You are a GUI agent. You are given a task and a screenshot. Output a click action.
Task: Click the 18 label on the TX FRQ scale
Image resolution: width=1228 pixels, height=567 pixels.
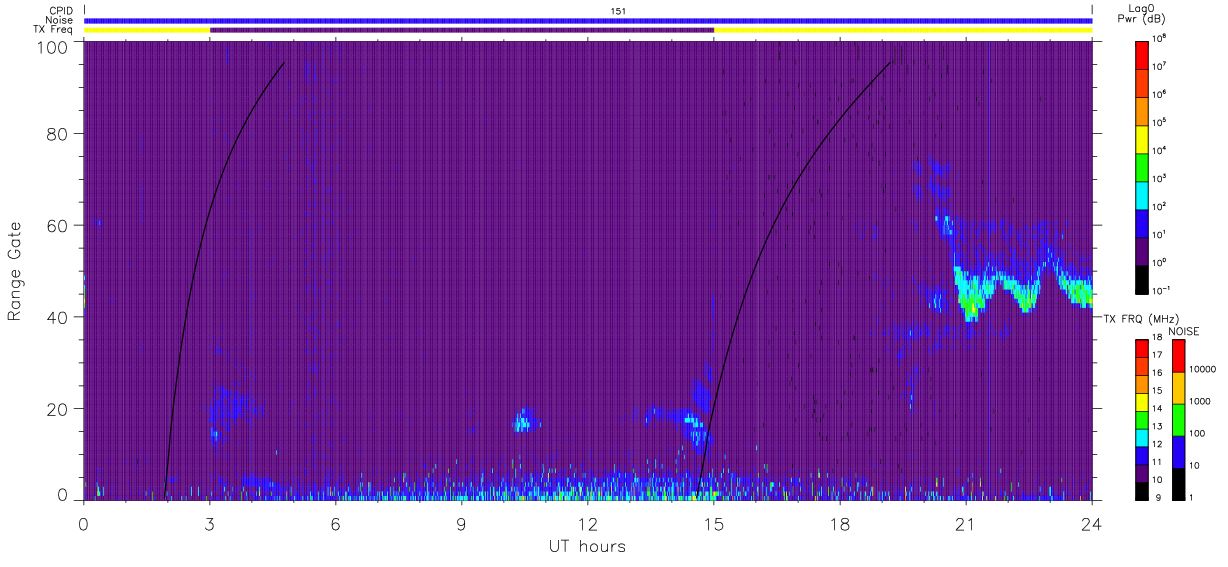(1159, 339)
